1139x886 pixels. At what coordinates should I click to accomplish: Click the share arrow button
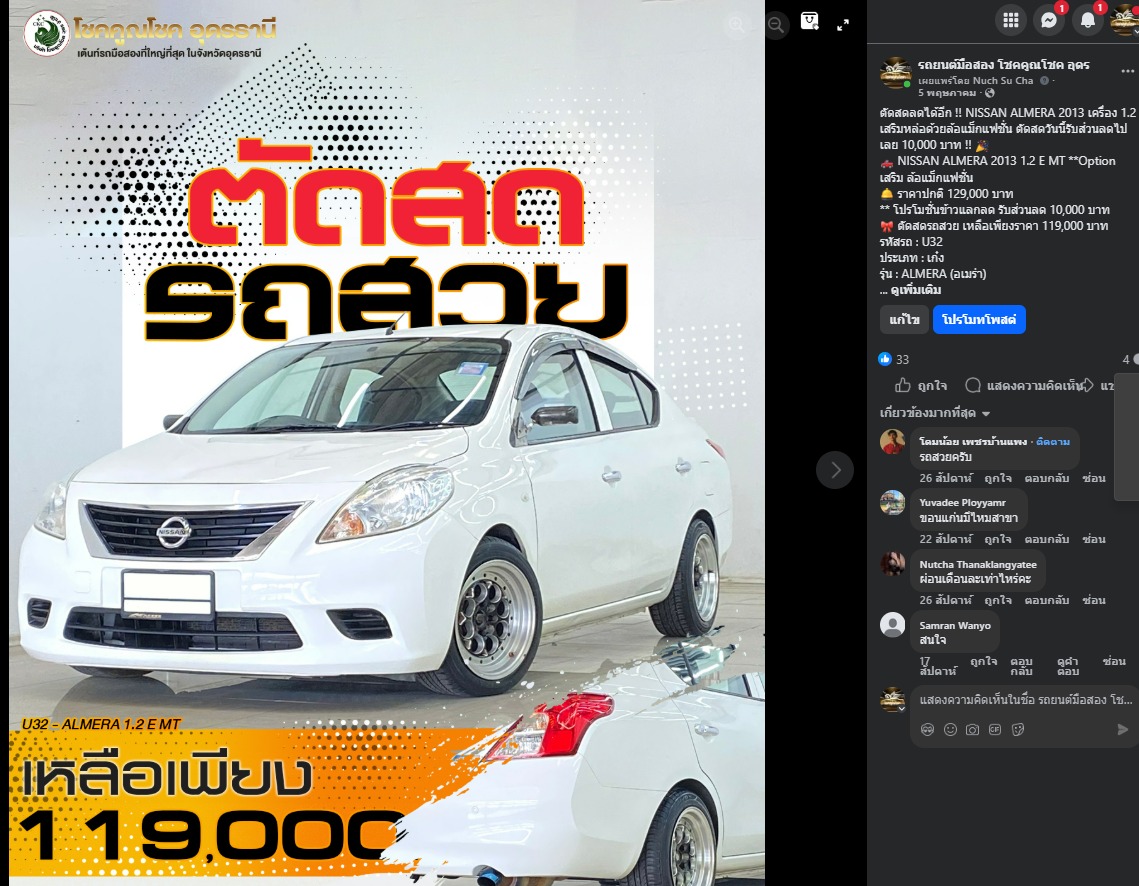click(1098, 385)
